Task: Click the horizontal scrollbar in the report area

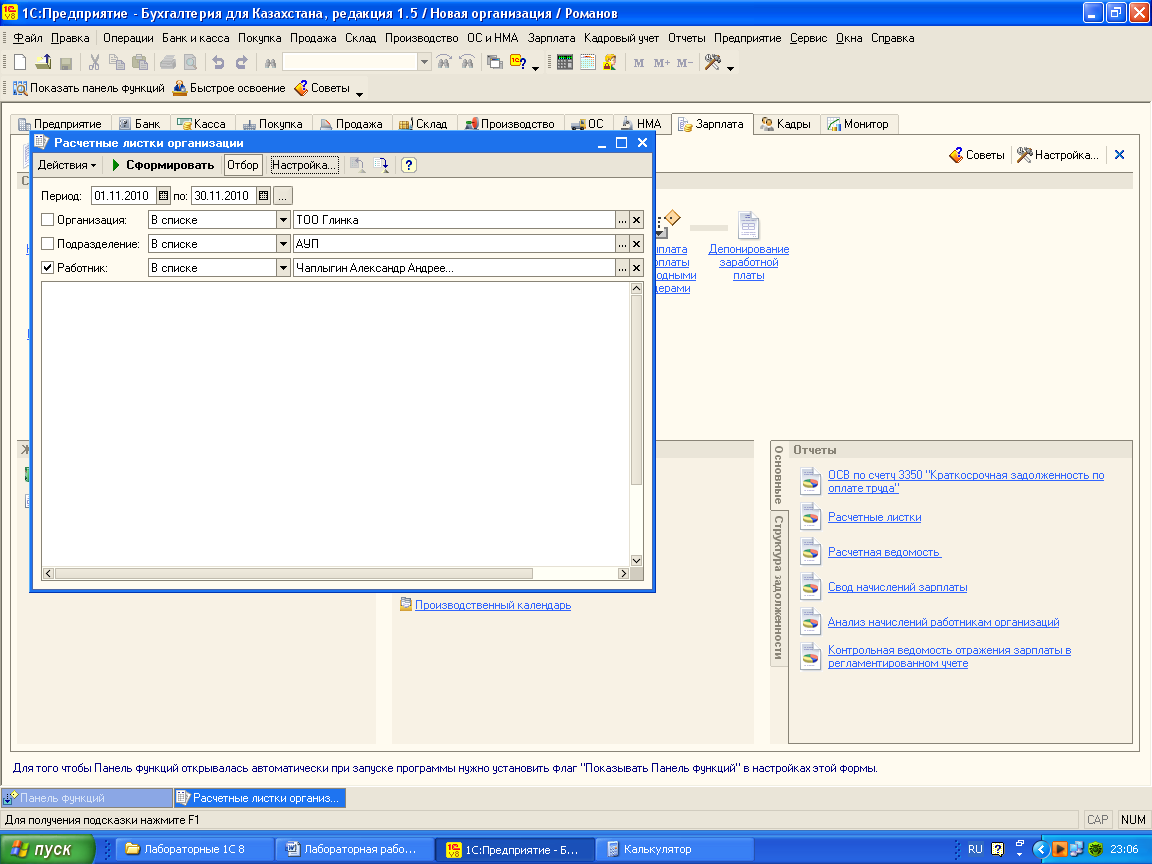Action: click(x=294, y=573)
